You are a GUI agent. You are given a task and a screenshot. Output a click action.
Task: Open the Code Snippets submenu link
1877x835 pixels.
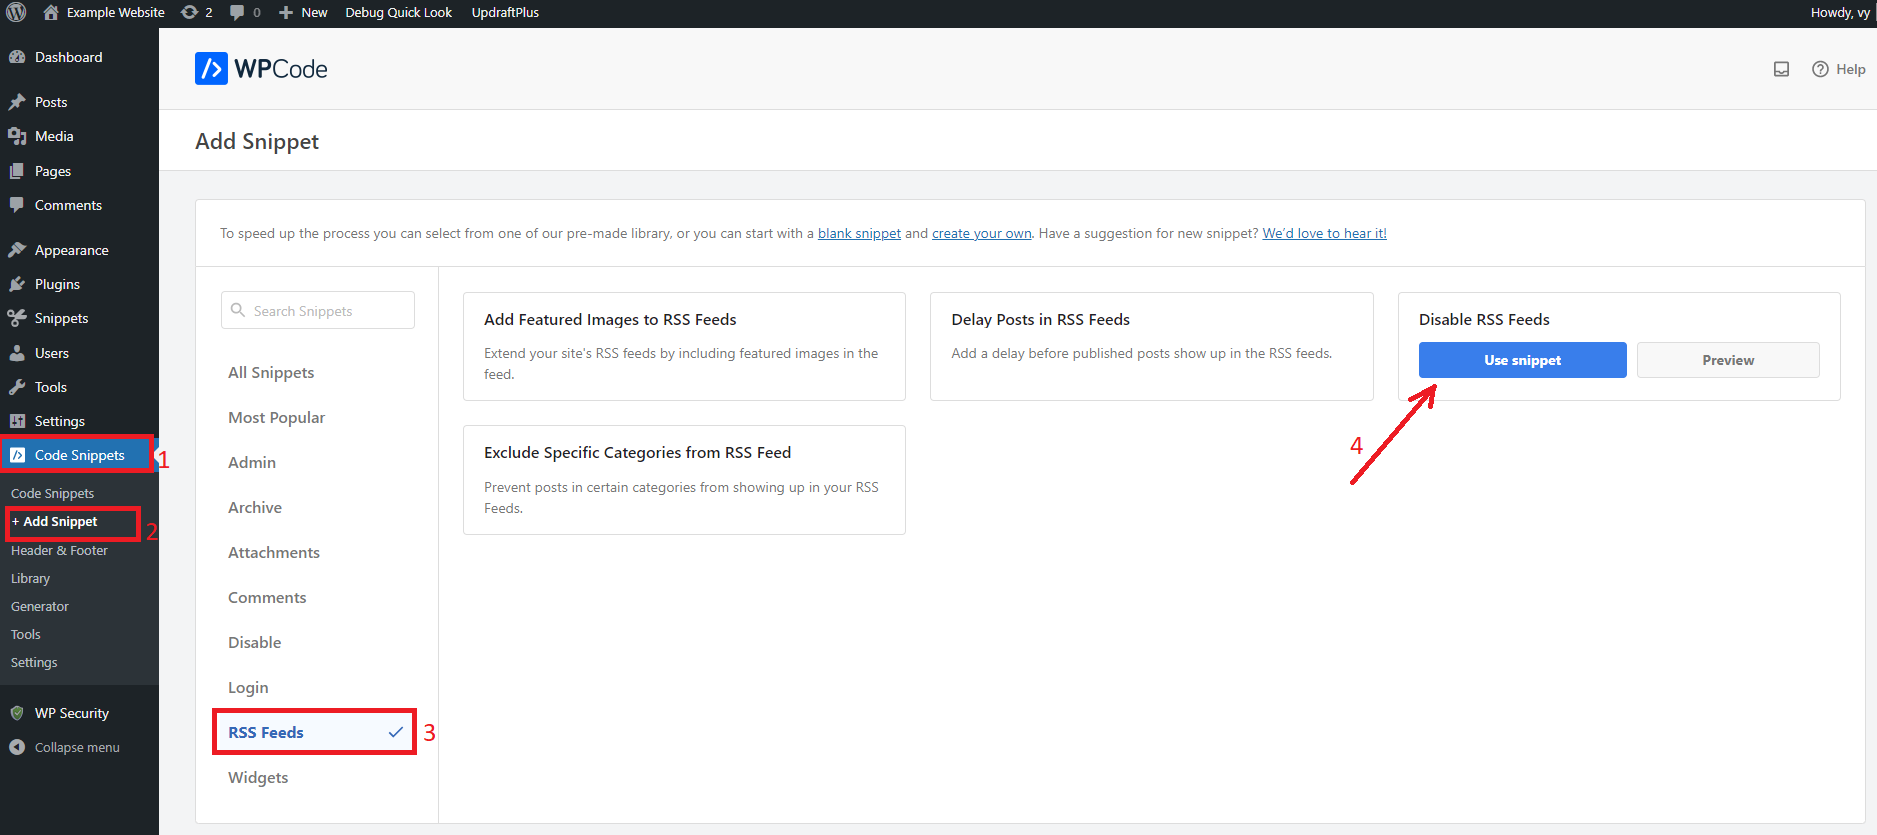pos(53,493)
